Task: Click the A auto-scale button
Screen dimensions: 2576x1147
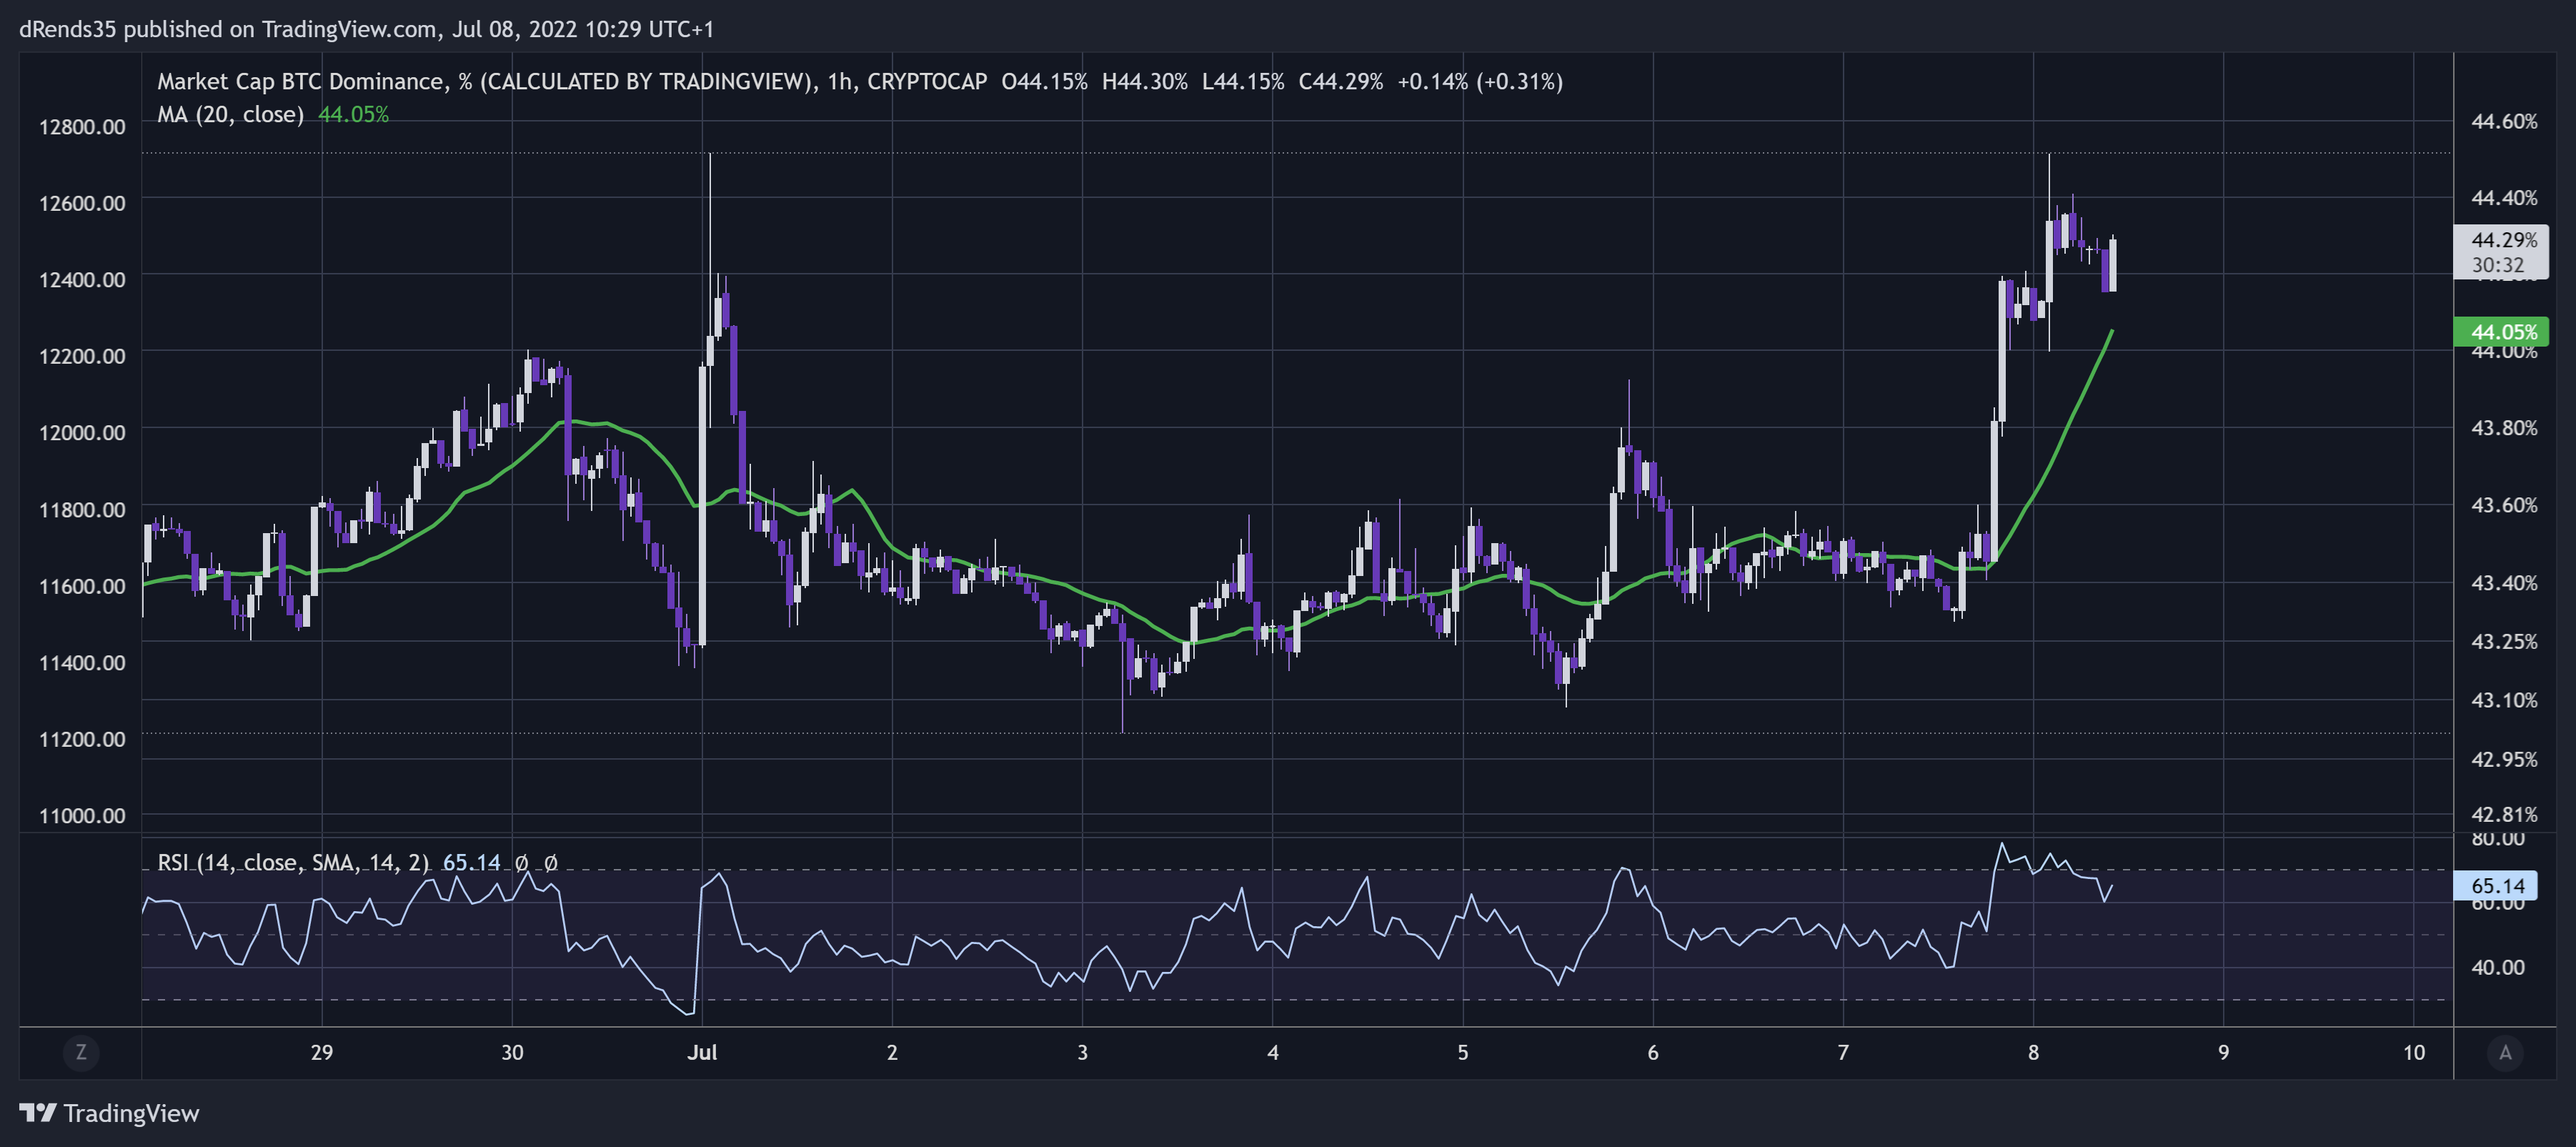Action: tap(2505, 1052)
